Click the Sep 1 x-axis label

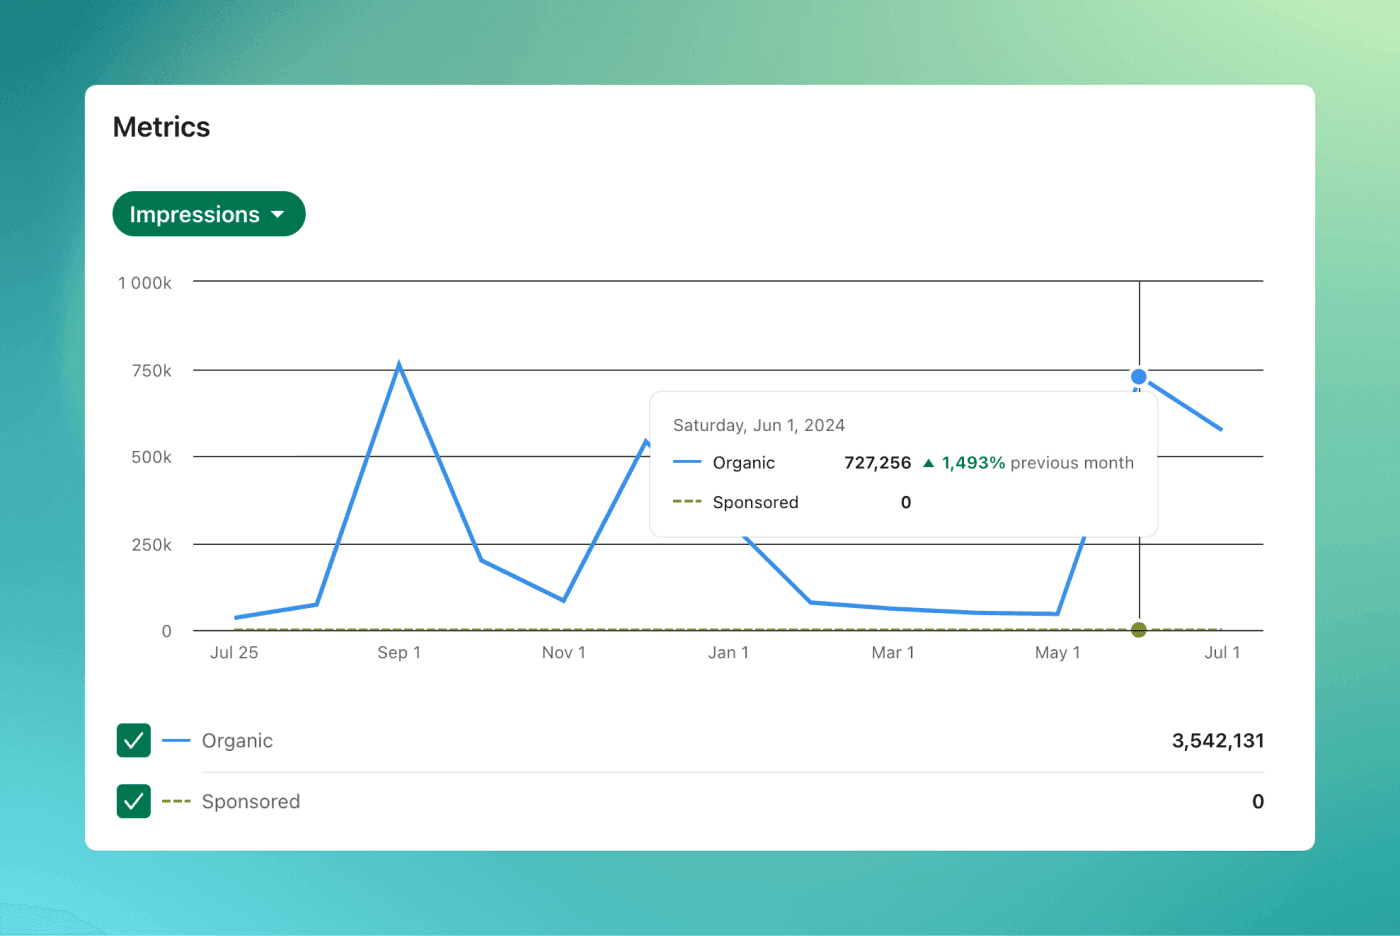(399, 652)
